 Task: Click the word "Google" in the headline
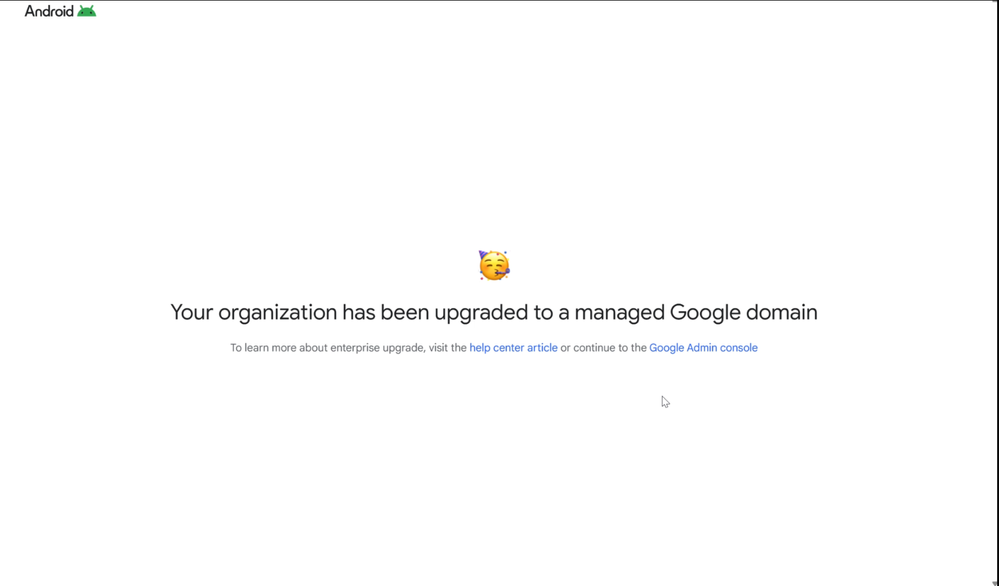tap(705, 313)
